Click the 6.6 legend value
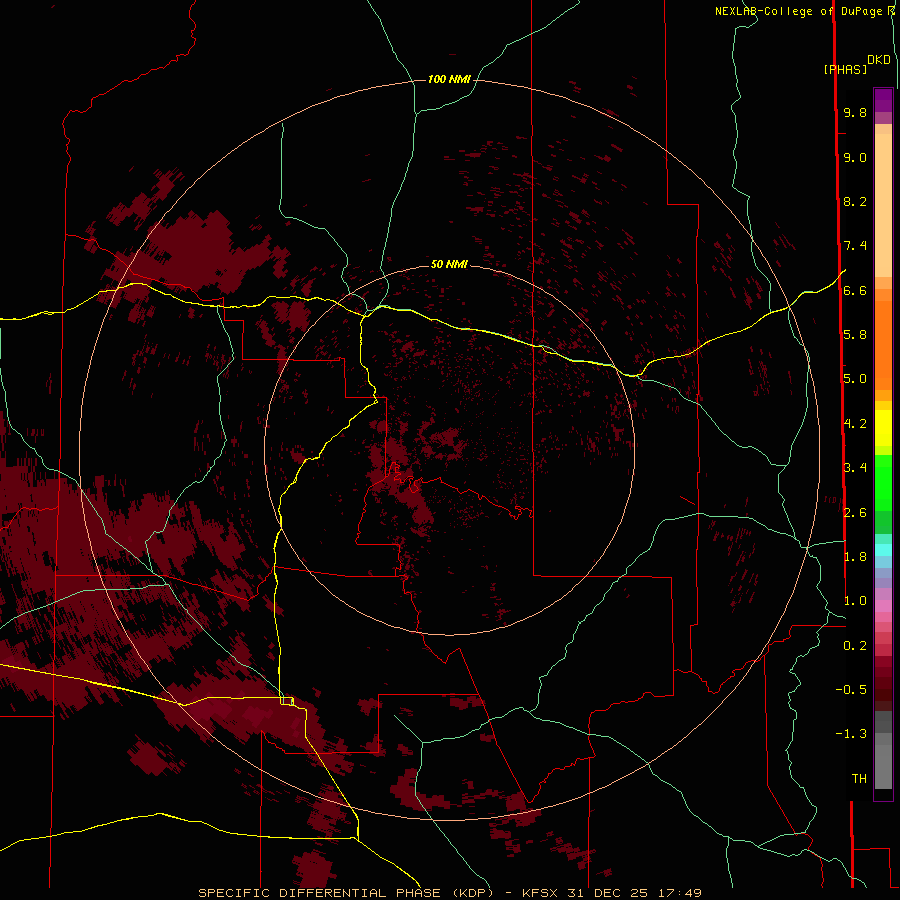 click(855, 290)
